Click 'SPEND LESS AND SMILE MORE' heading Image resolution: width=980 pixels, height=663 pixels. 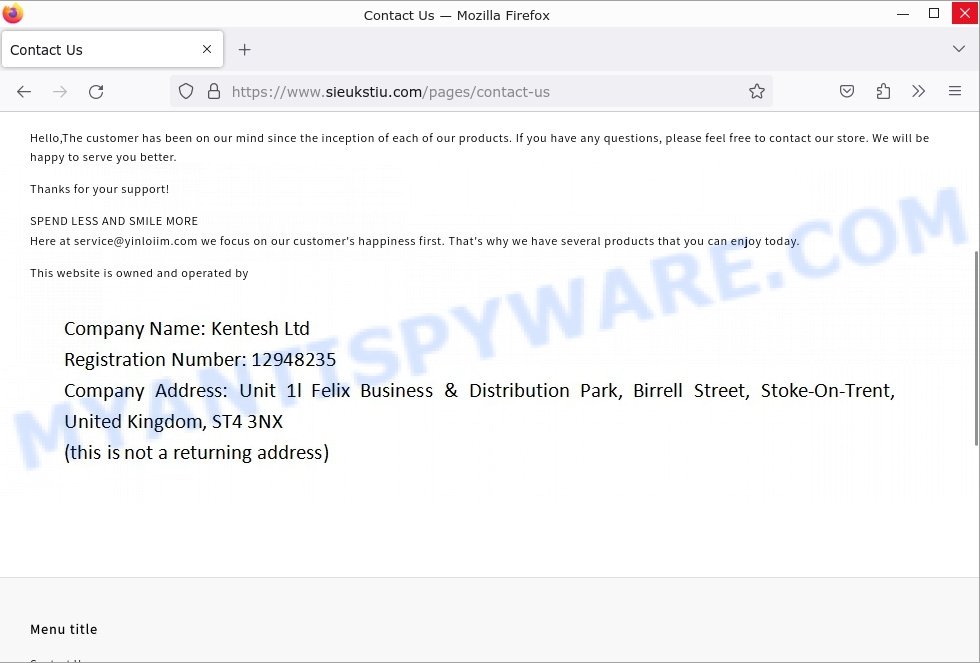(x=114, y=221)
